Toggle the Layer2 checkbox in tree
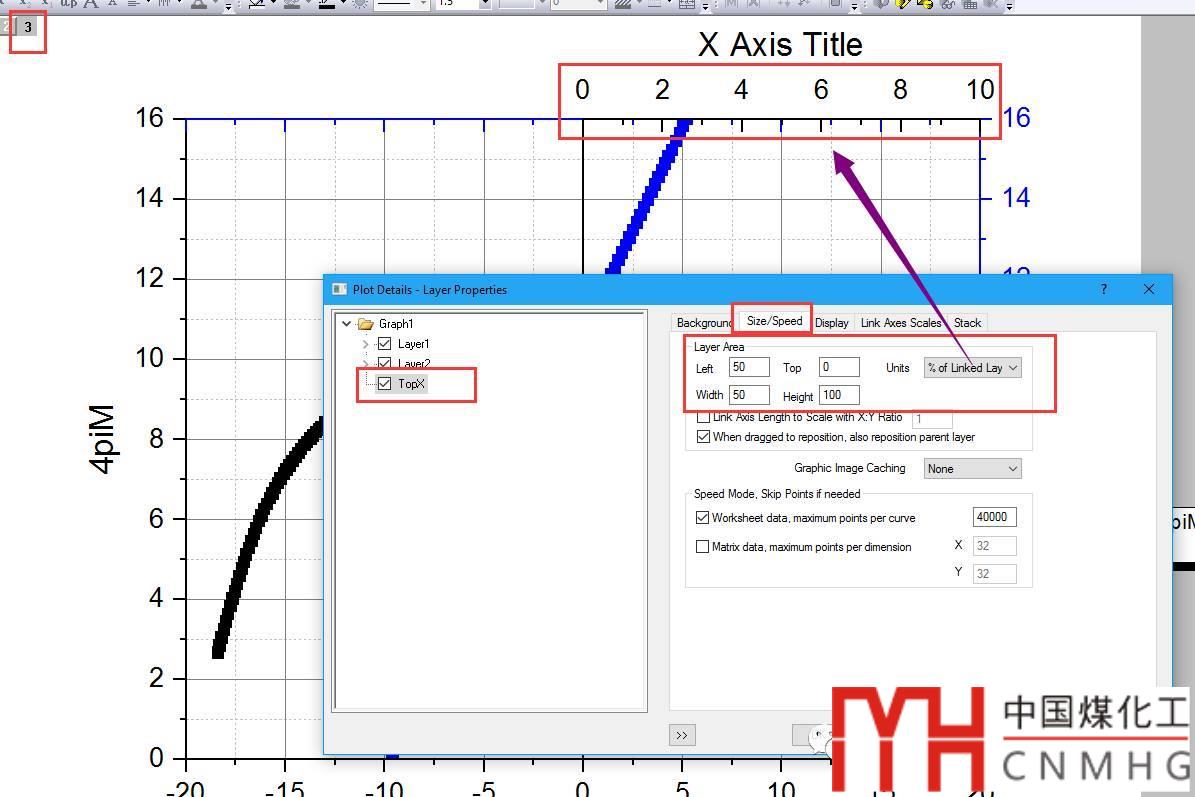The image size is (1195, 797). click(x=385, y=363)
